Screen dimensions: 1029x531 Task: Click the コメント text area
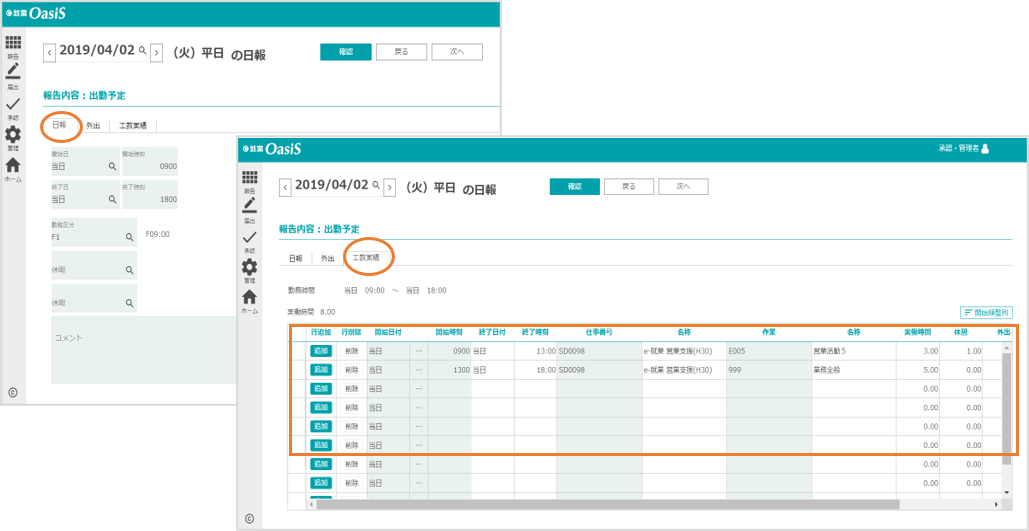pos(140,360)
